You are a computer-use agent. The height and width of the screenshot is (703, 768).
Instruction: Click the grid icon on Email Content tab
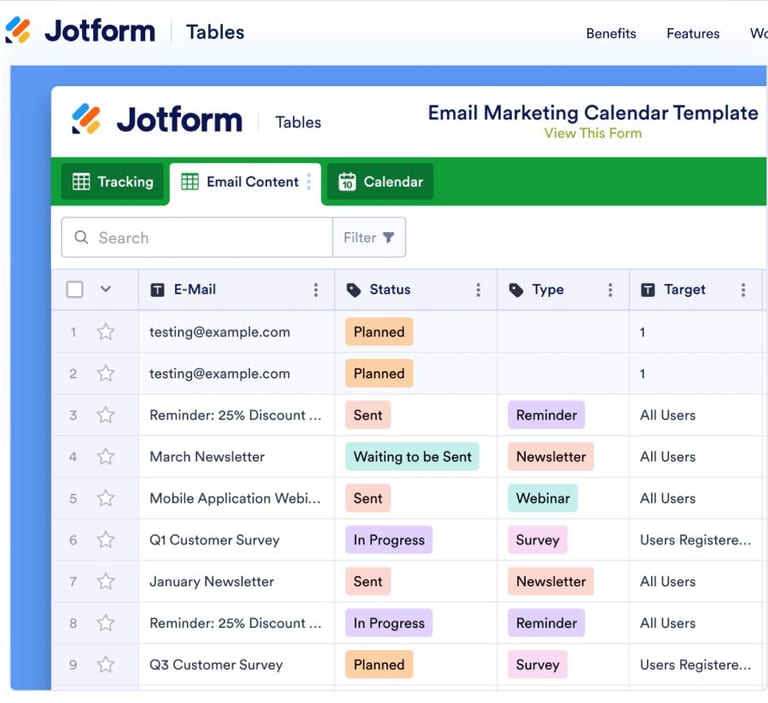[x=190, y=182]
